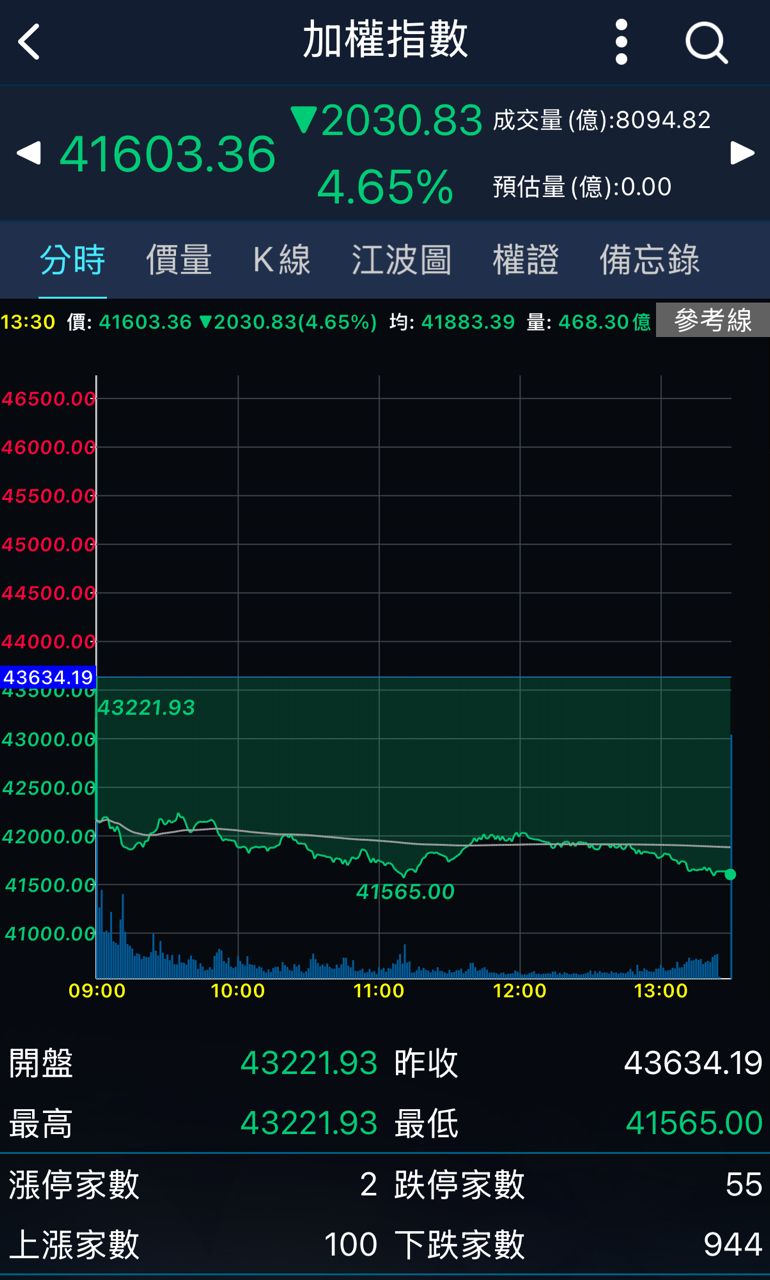Tap the back arrow icon
Screen dimensions: 770x1280
coord(29,42)
